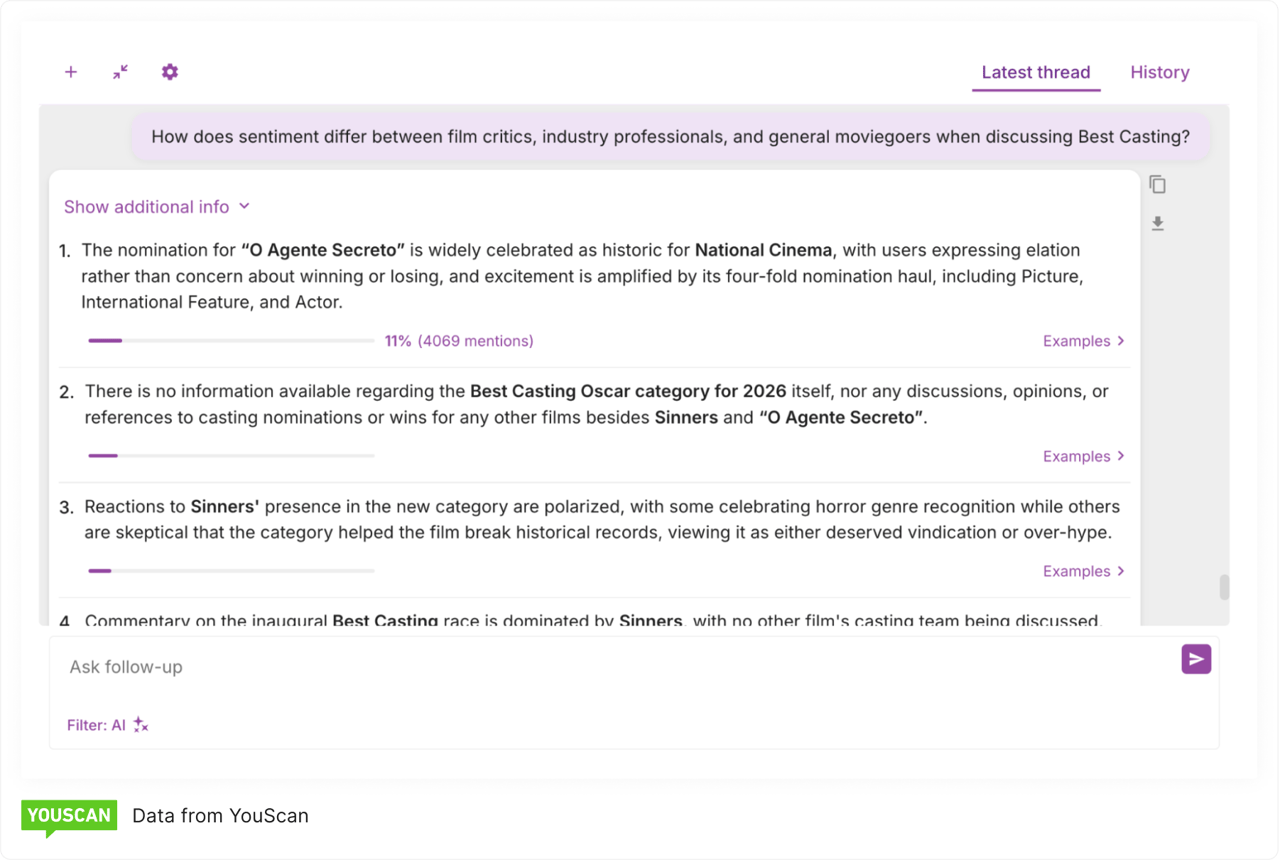
Task: Click the YouScan logo
Action: 69,816
